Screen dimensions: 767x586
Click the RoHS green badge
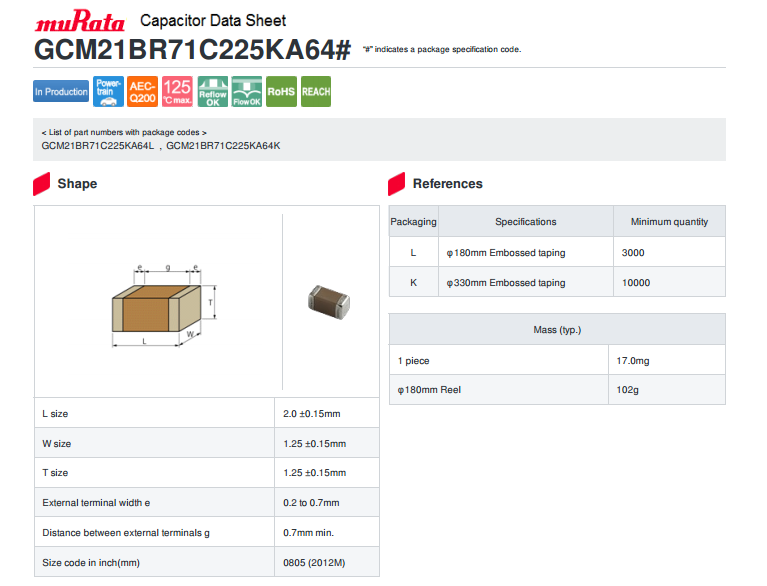pos(281,91)
